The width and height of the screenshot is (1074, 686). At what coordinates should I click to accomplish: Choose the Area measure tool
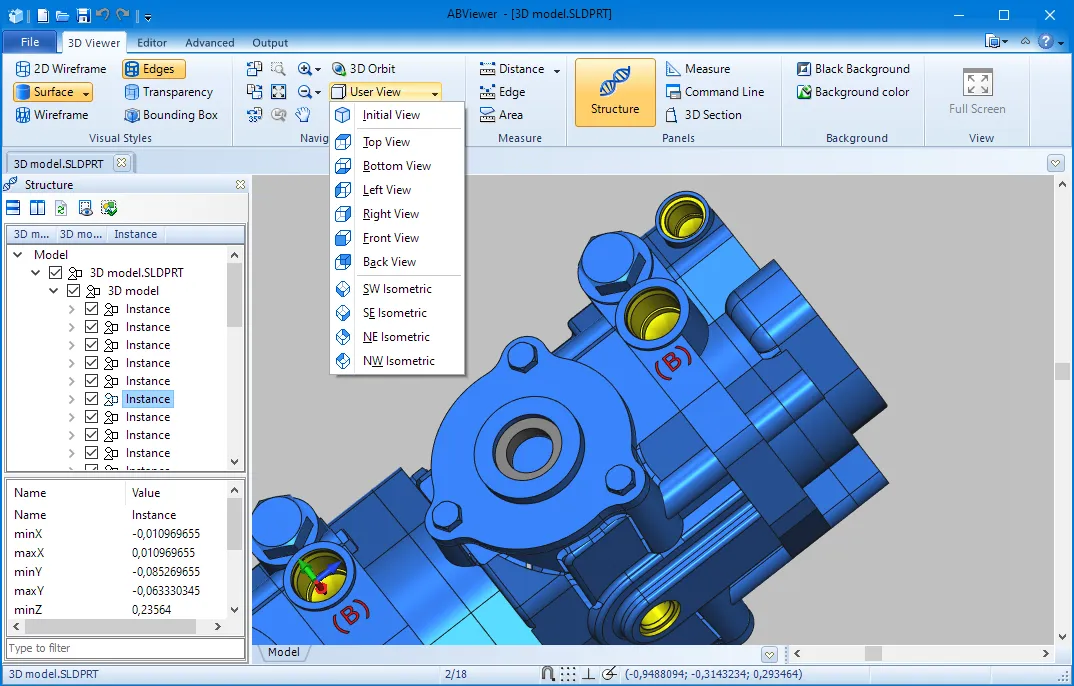click(x=501, y=114)
